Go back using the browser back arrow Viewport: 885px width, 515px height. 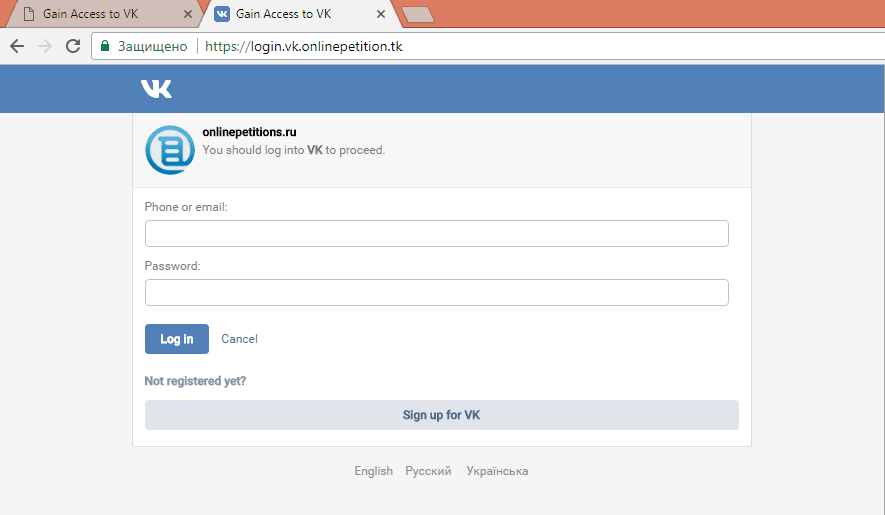(17, 46)
